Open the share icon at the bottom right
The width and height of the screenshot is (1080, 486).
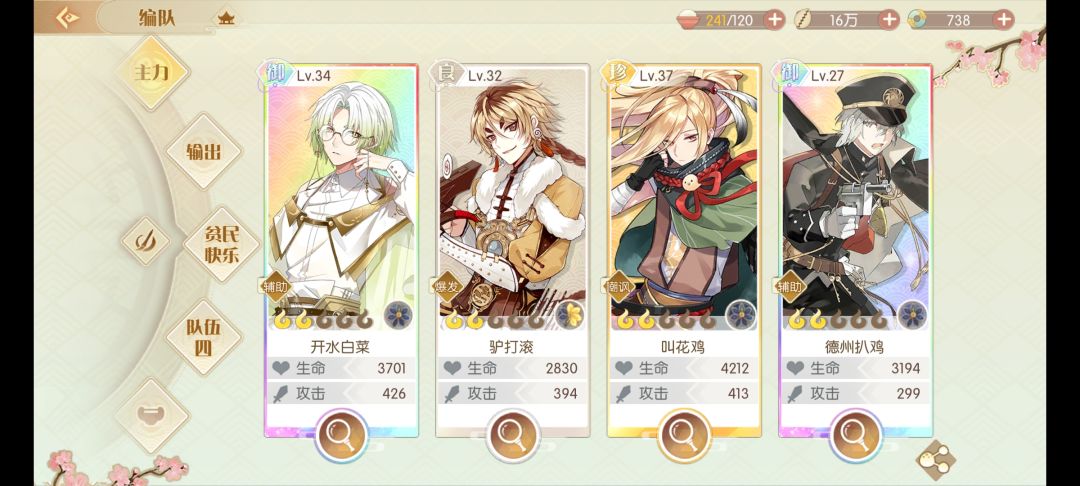click(936, 461)
